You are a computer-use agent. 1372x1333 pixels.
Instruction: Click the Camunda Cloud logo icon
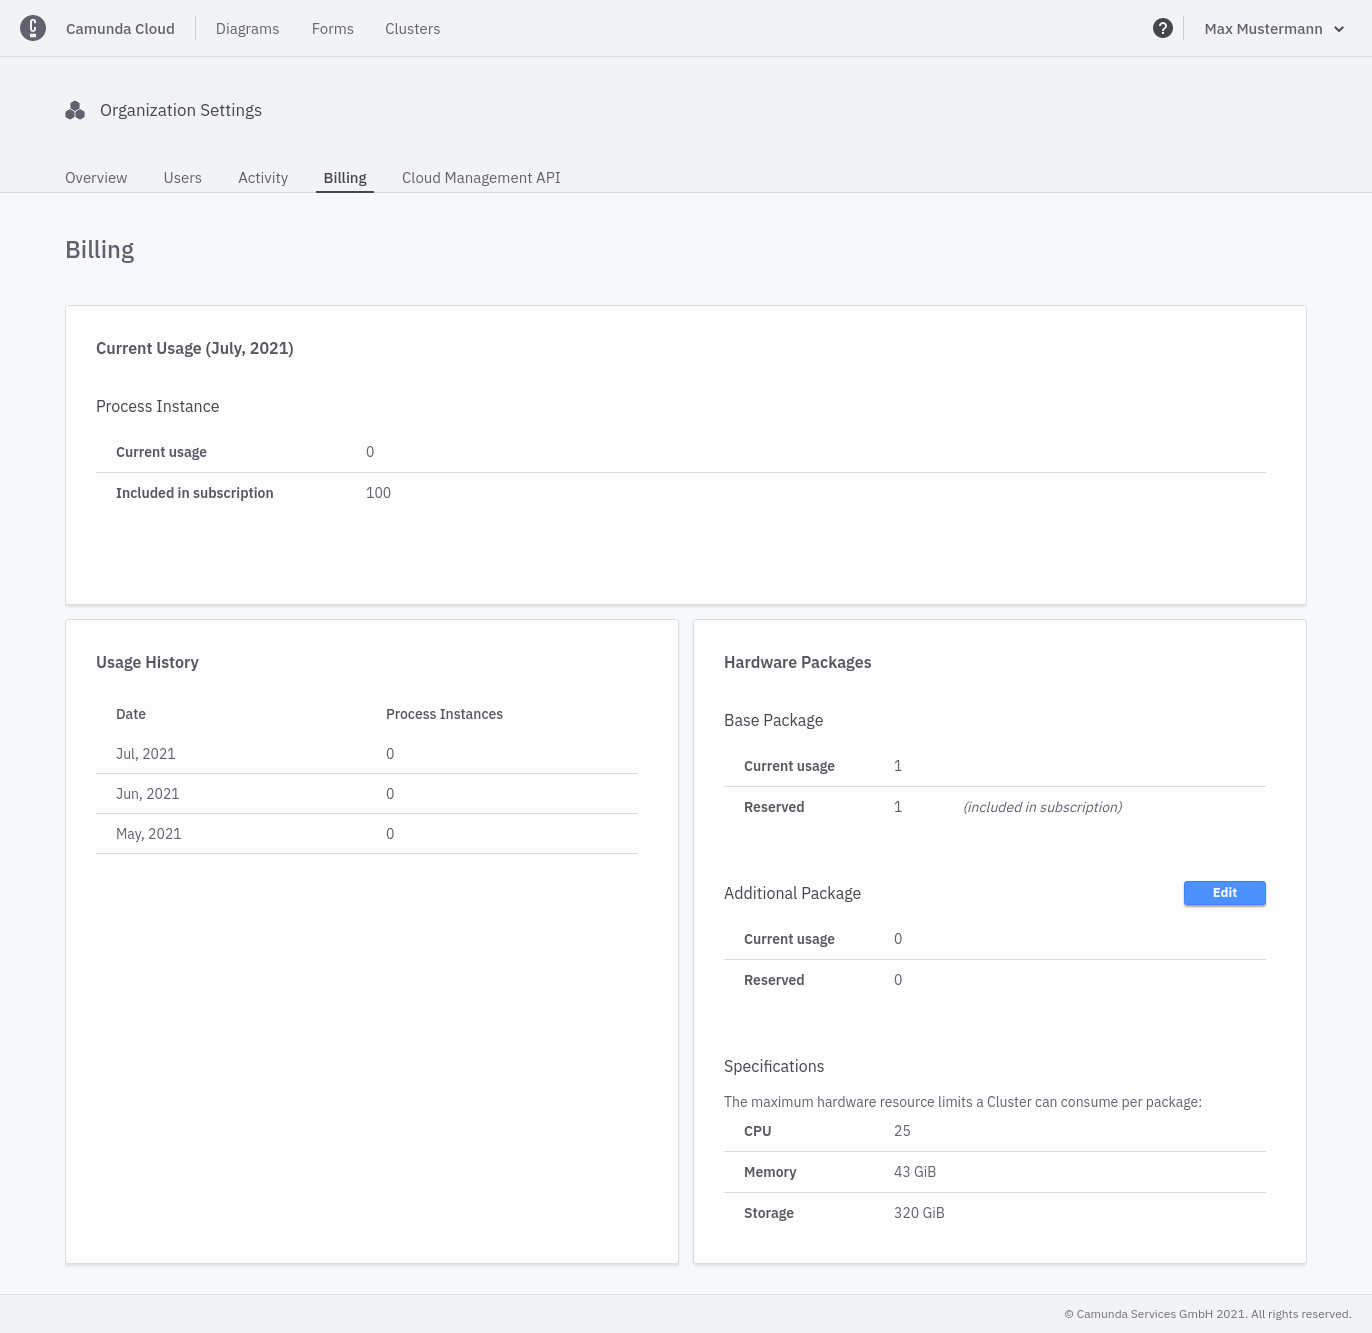coord(33,28)
